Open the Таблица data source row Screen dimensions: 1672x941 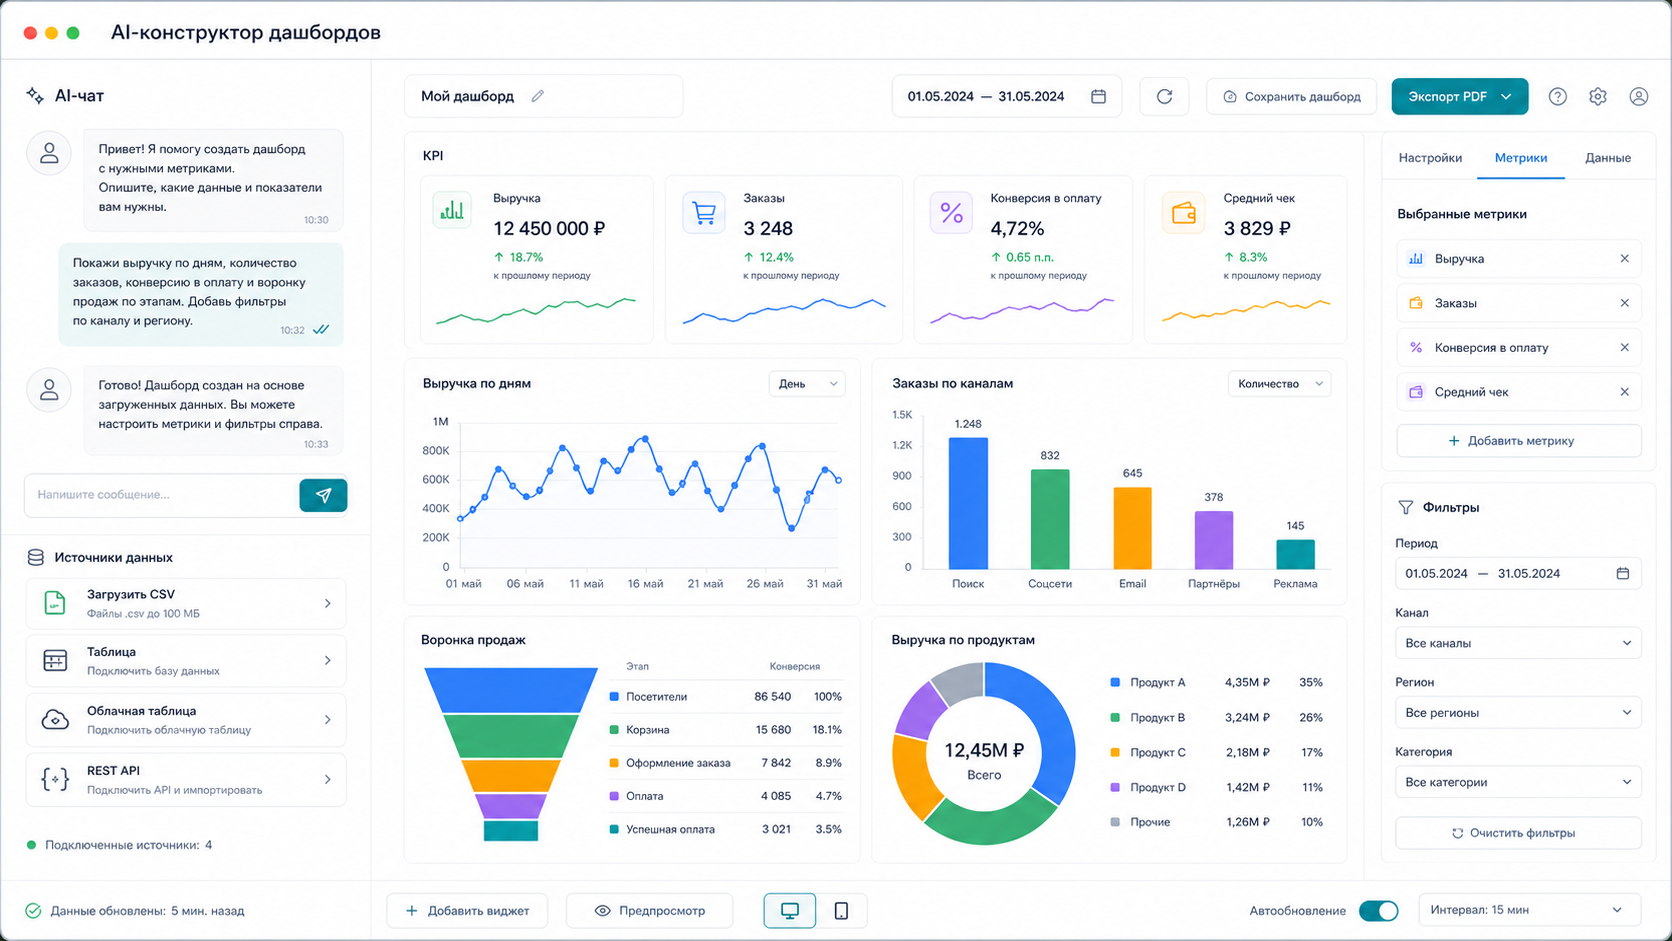click(x=186, y=660)
